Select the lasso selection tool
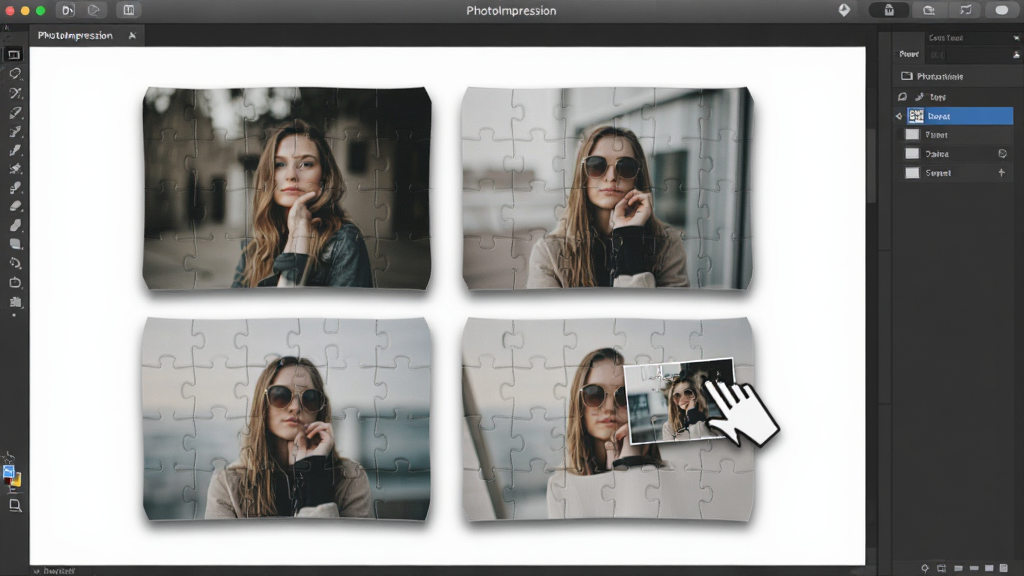 tap(14, 74)
